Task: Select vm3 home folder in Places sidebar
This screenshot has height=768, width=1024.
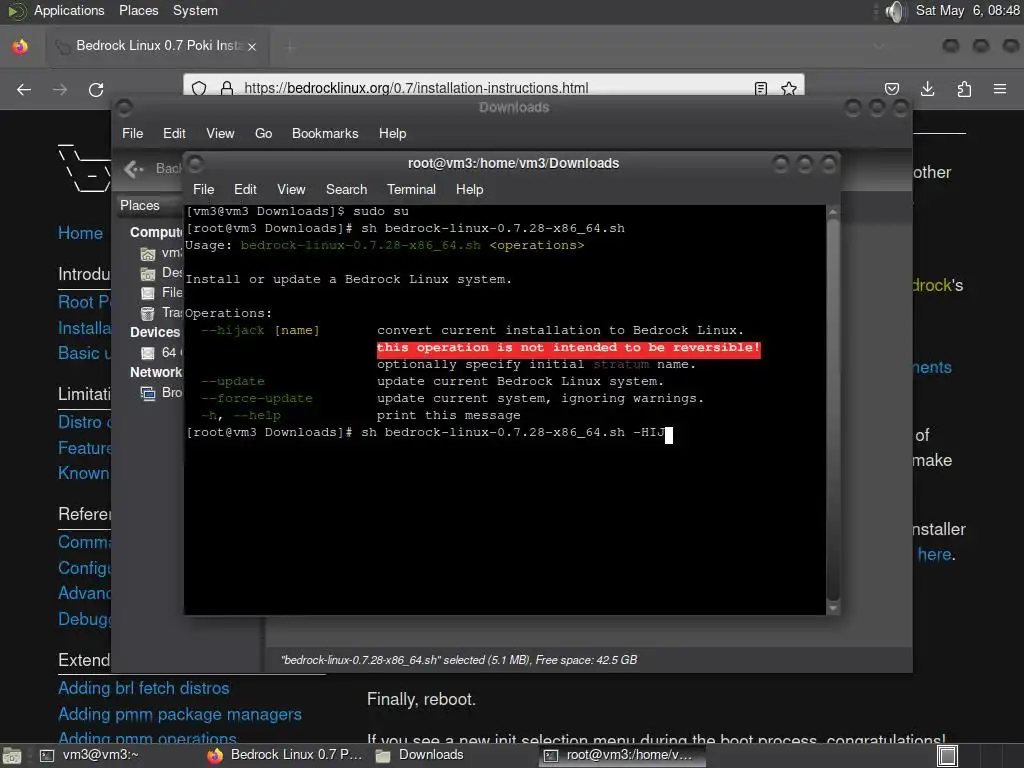Action: click(x=161, y=253)
